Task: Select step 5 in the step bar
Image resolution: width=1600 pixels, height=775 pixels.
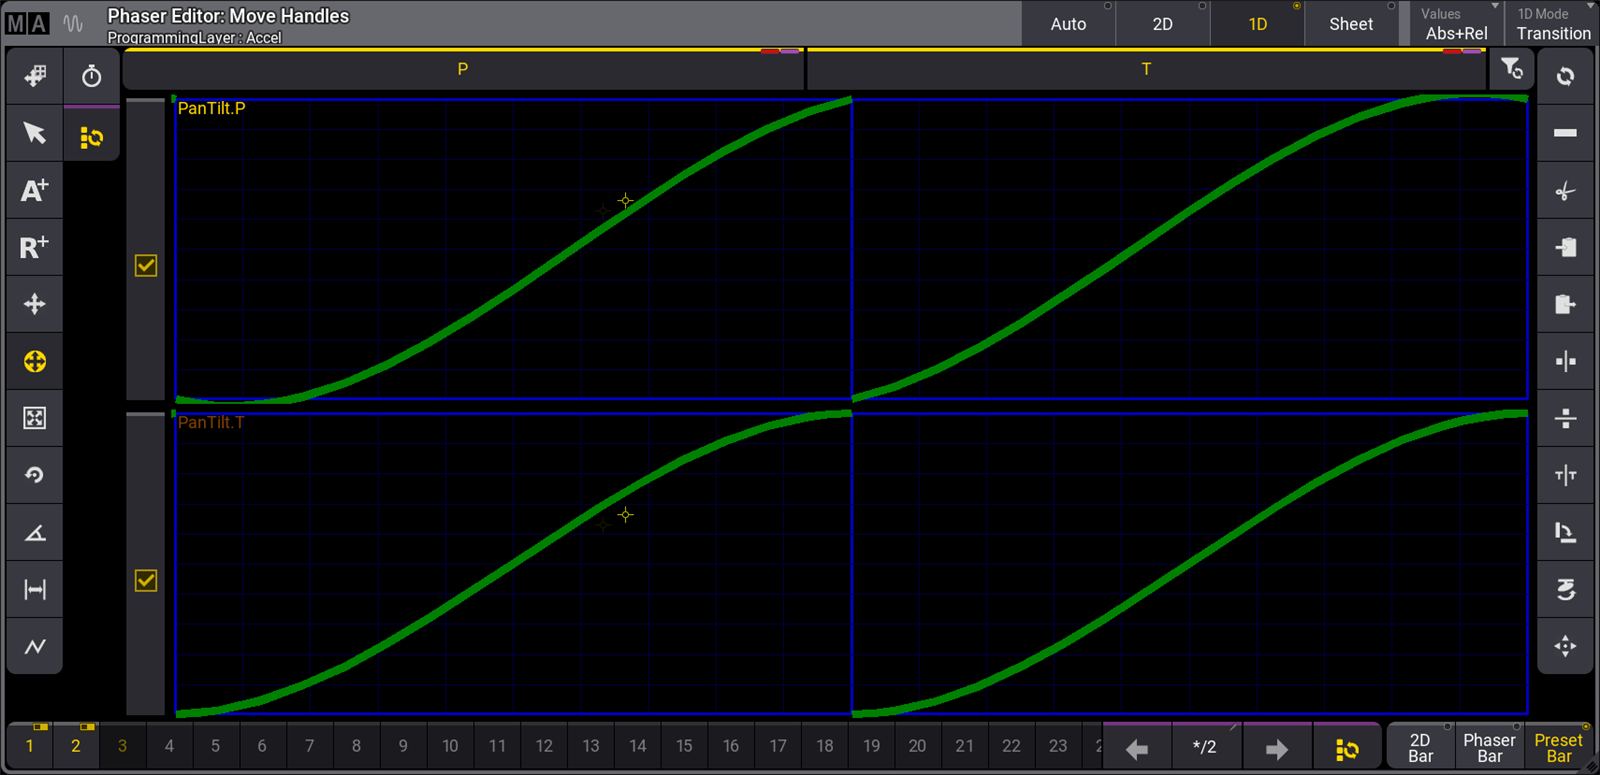Action: (x=215, y=746)
